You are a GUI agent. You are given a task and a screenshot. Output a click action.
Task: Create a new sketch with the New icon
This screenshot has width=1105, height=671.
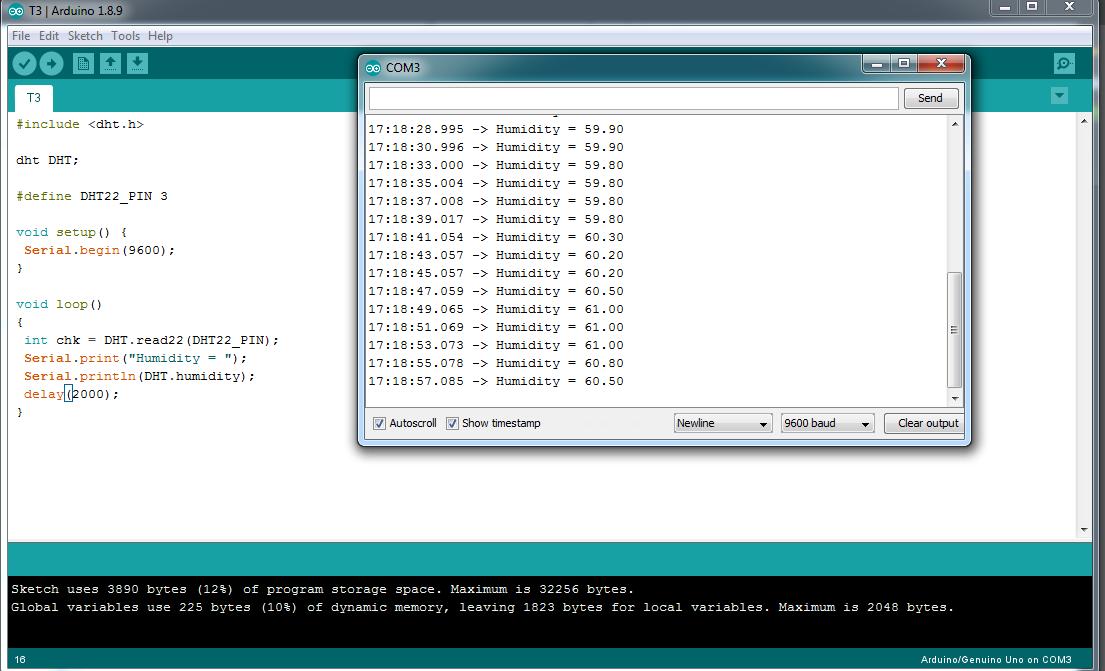click(x=83, y=64)
